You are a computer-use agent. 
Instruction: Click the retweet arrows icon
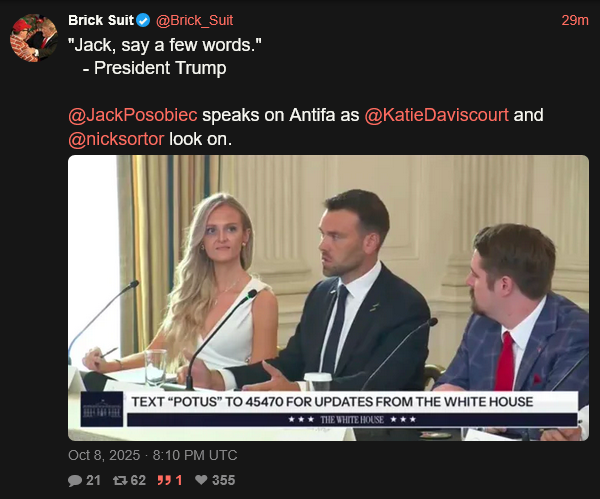coord(120,480)
